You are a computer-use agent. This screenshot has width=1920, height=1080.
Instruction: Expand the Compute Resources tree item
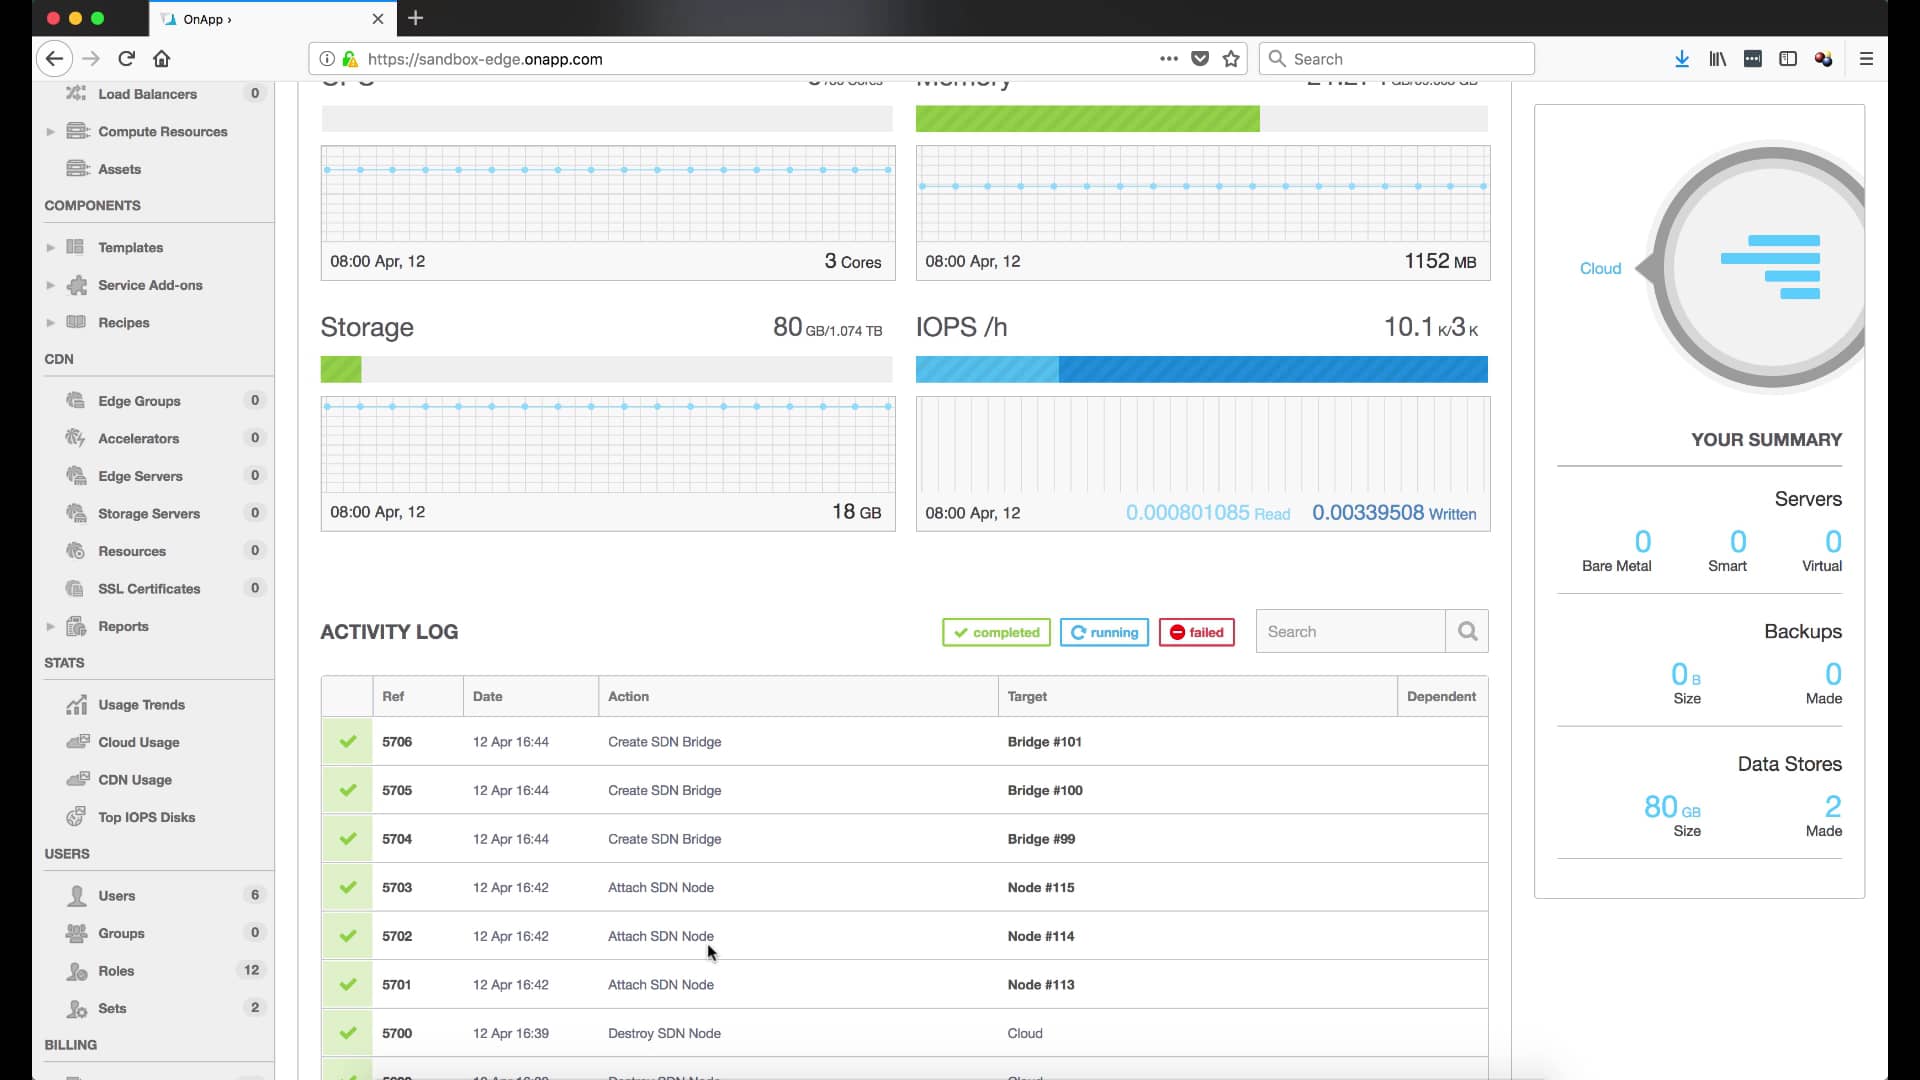50,132
